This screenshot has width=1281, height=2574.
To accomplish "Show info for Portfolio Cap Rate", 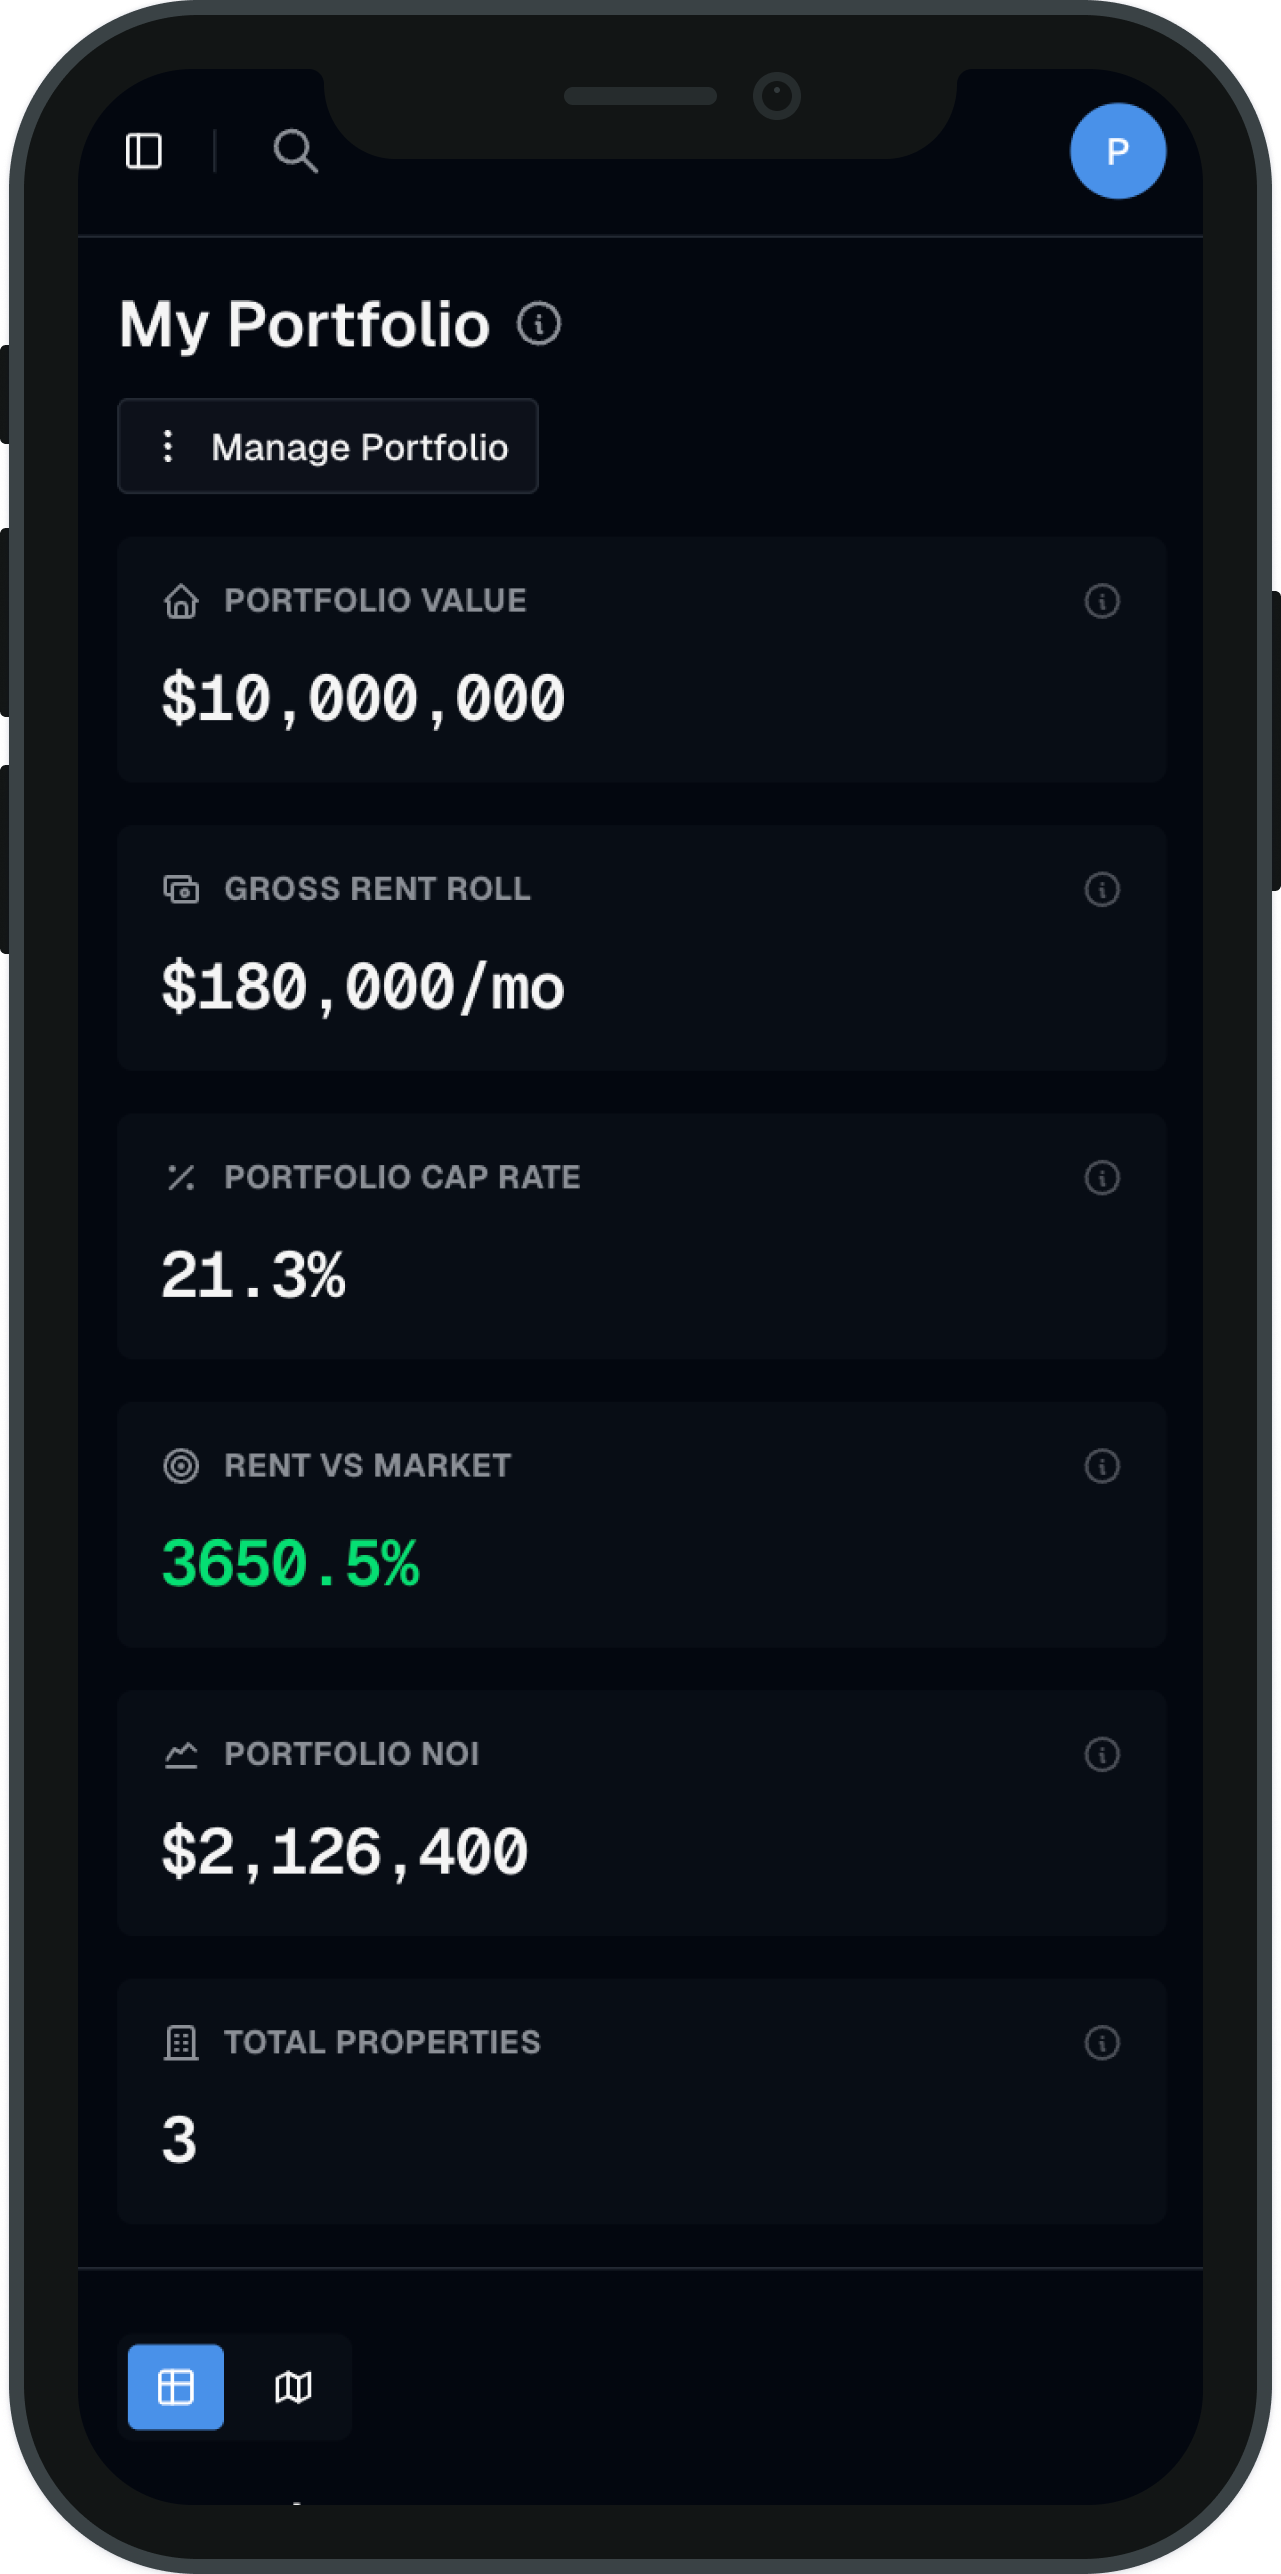I will (x=1101, y=1177).
